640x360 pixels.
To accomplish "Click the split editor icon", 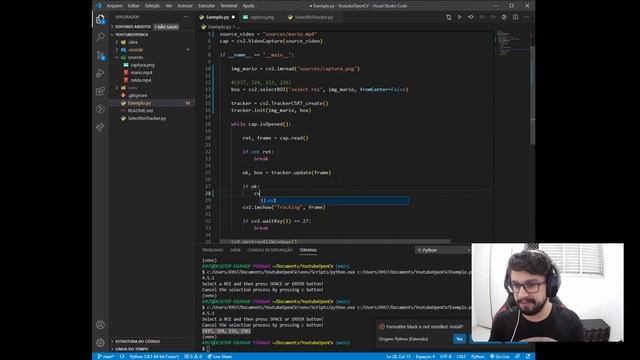I will pos(516,17).
